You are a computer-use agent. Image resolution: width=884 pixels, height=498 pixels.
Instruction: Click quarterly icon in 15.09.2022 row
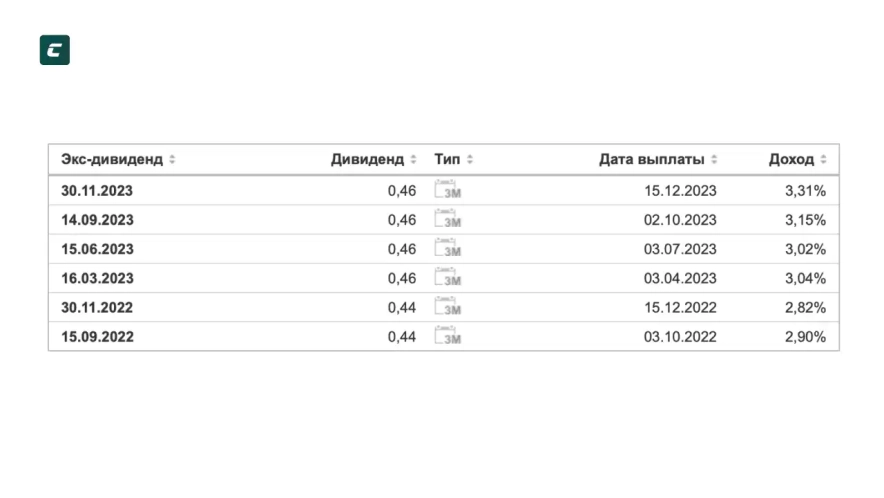pos(448,336)
